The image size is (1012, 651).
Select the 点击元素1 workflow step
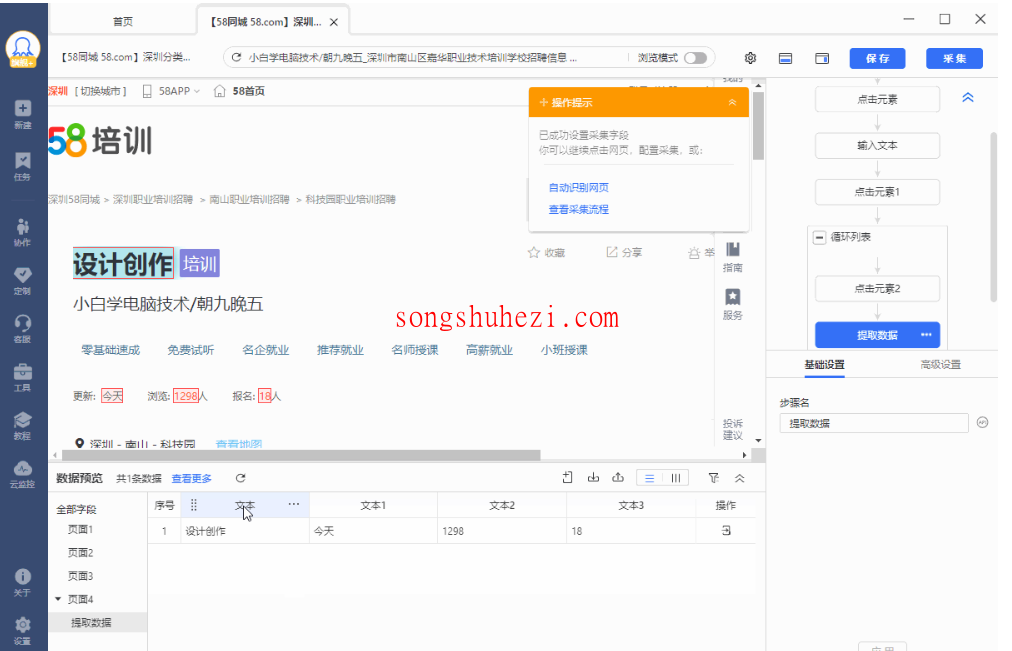point(877,192)
